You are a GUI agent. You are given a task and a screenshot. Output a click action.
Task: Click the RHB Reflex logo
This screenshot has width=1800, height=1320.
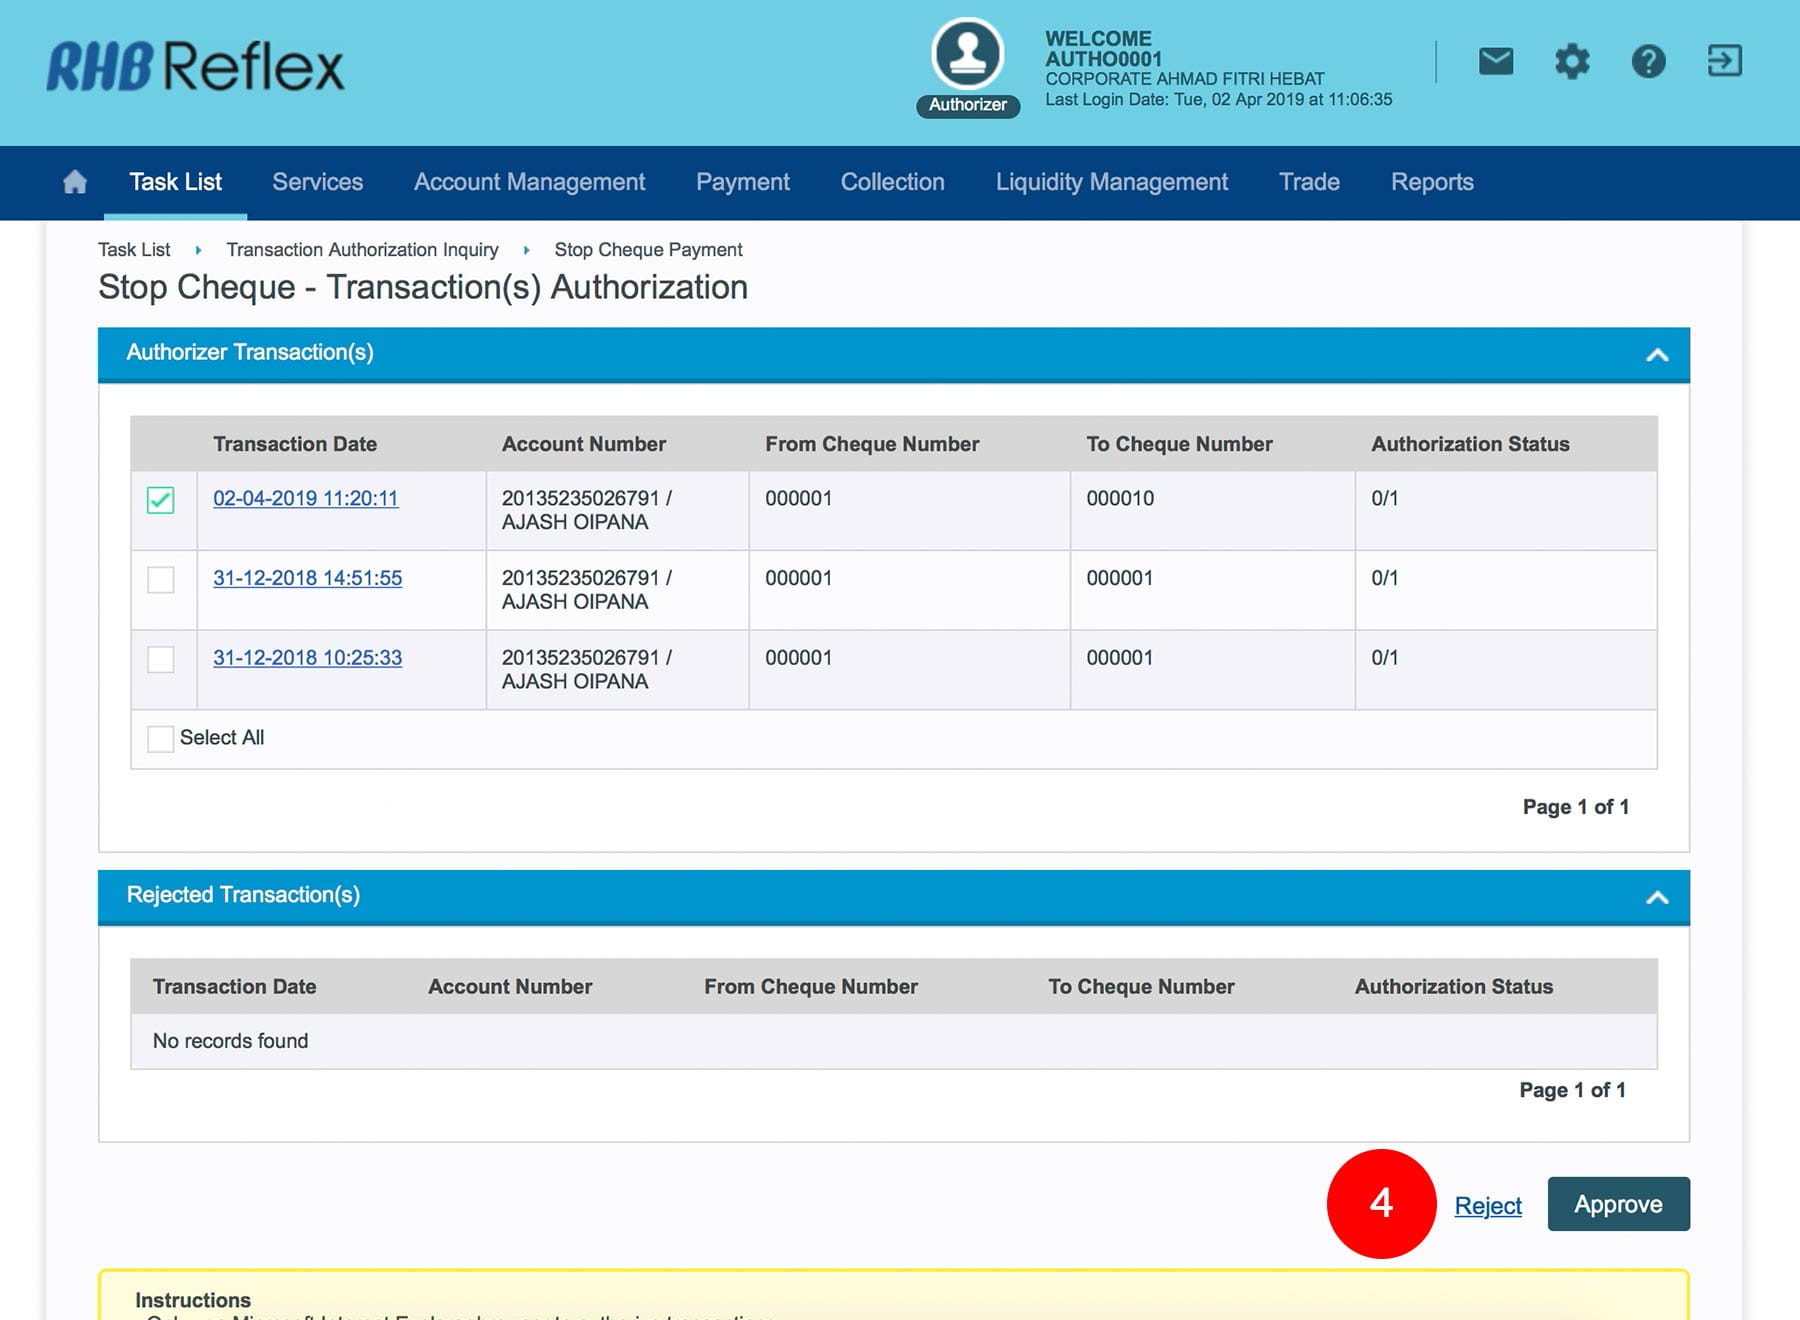195,67
